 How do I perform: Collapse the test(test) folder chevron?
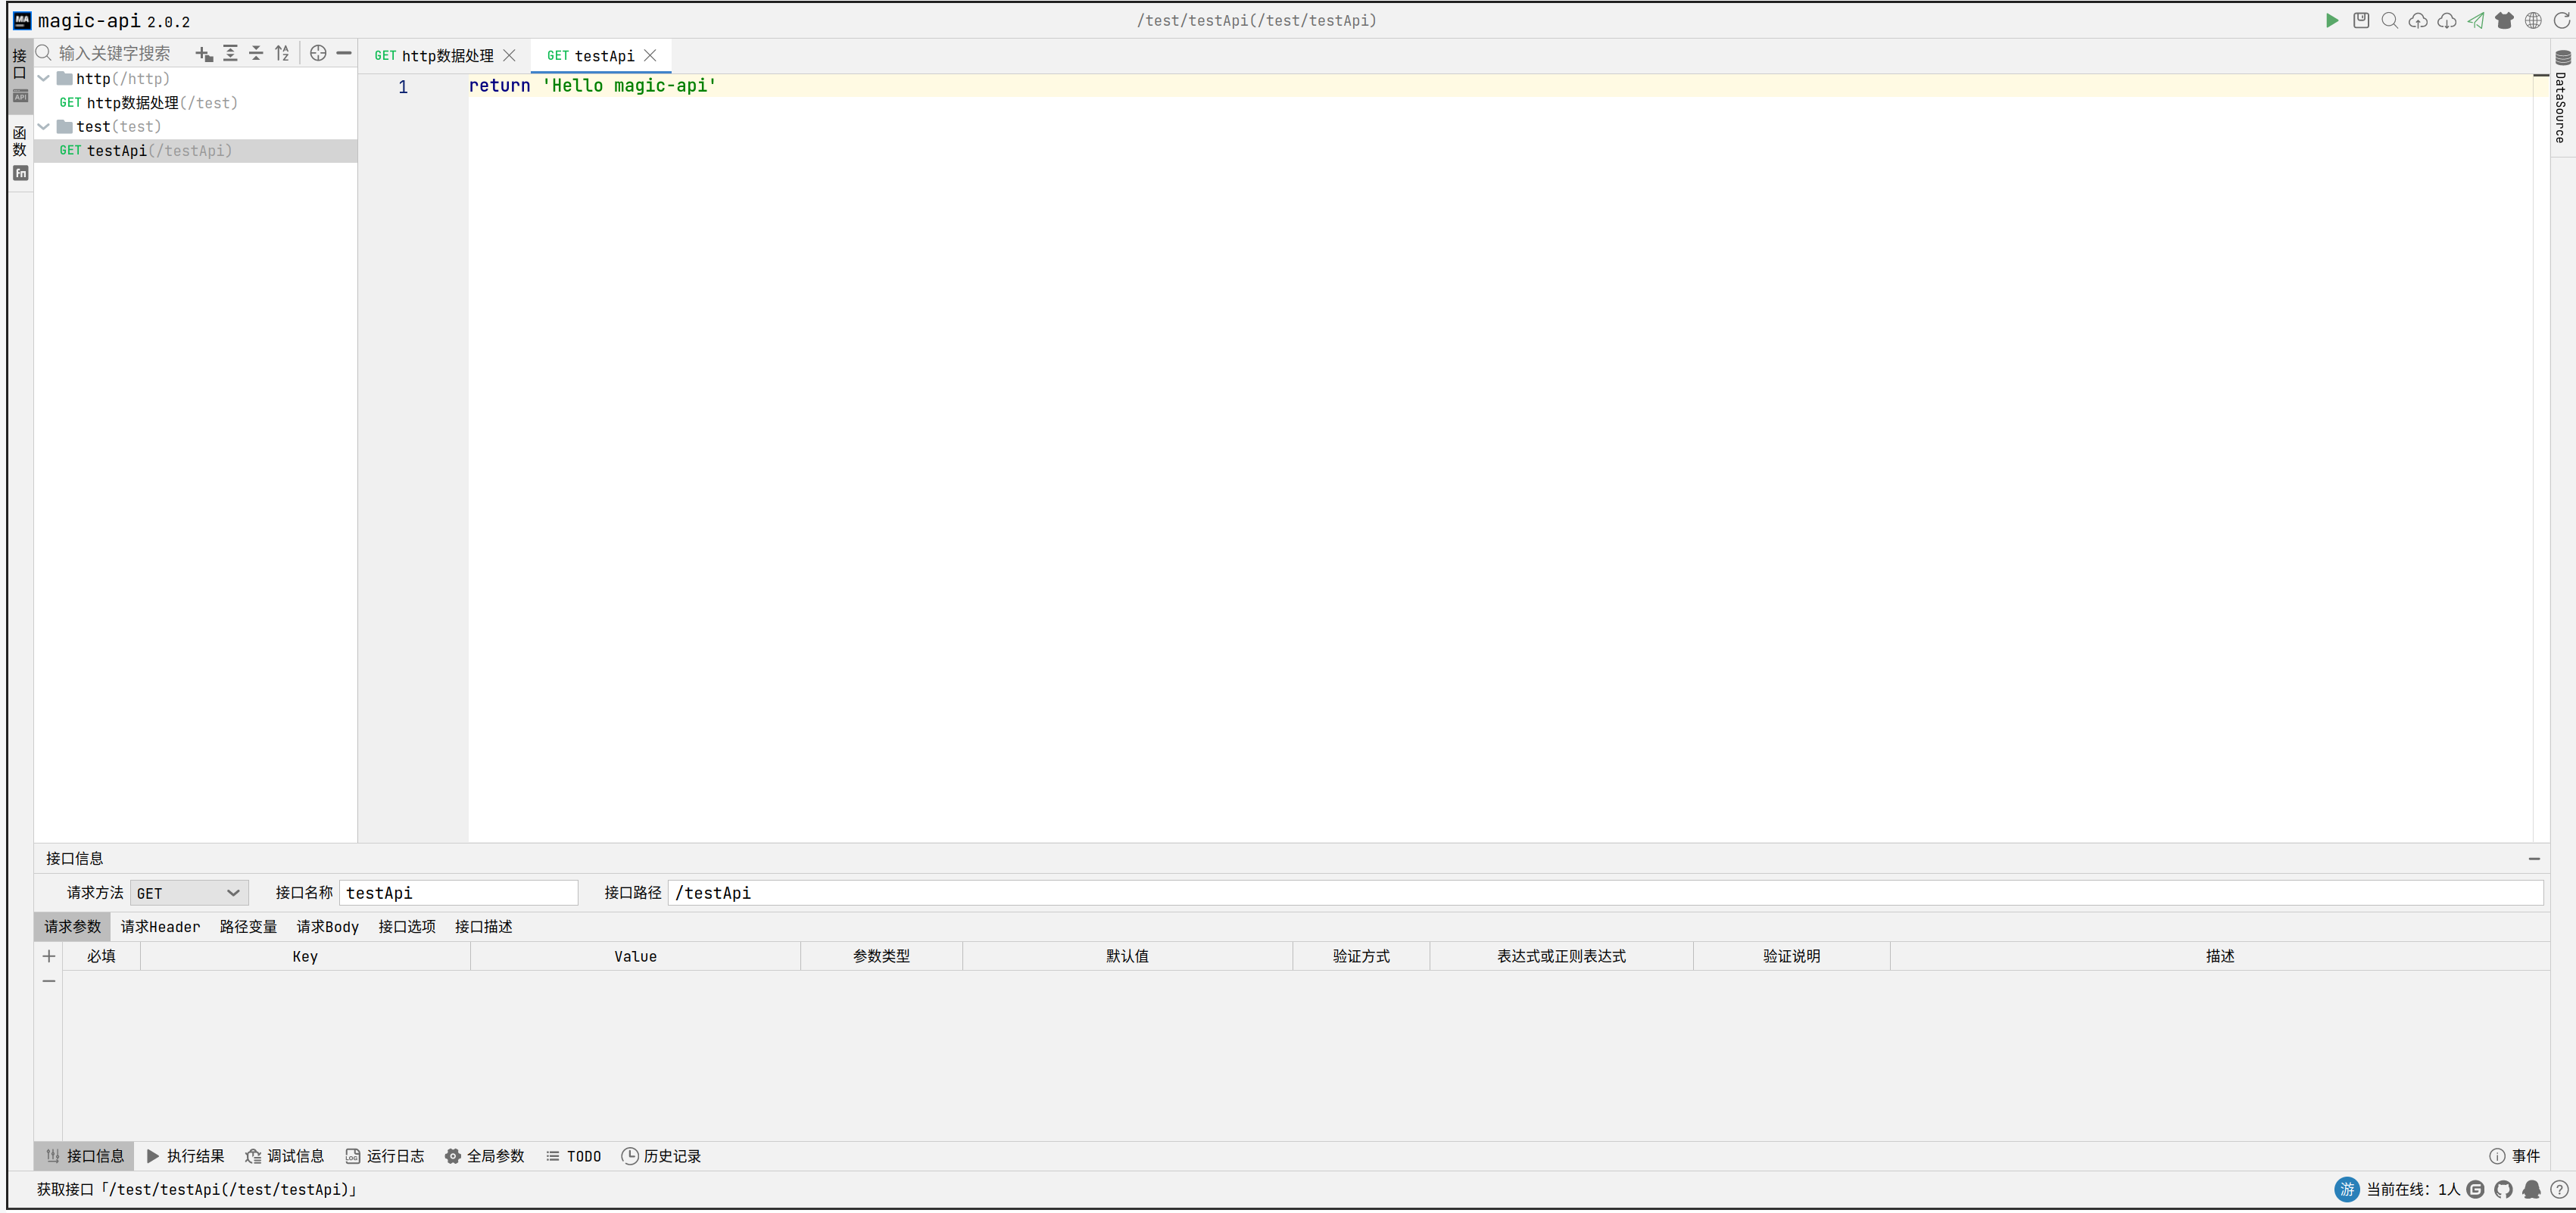point(44,126)
